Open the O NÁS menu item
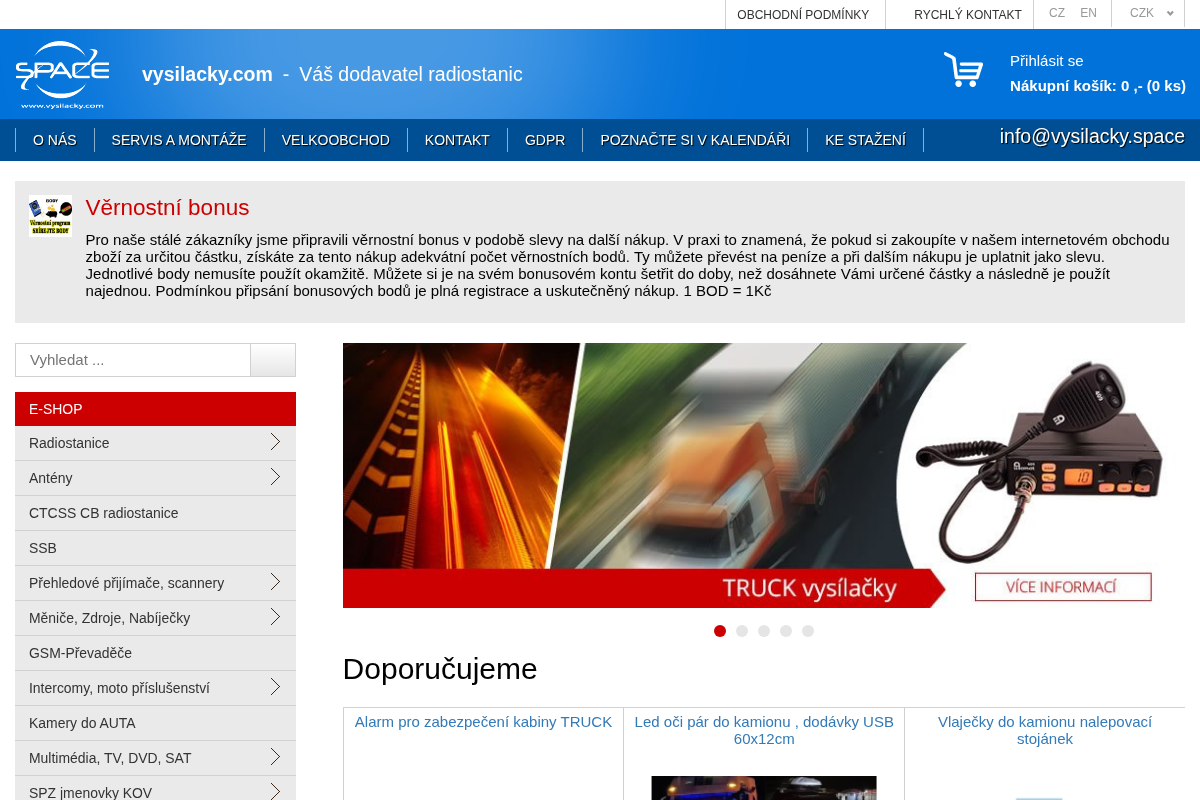 [x=55, y=140]
